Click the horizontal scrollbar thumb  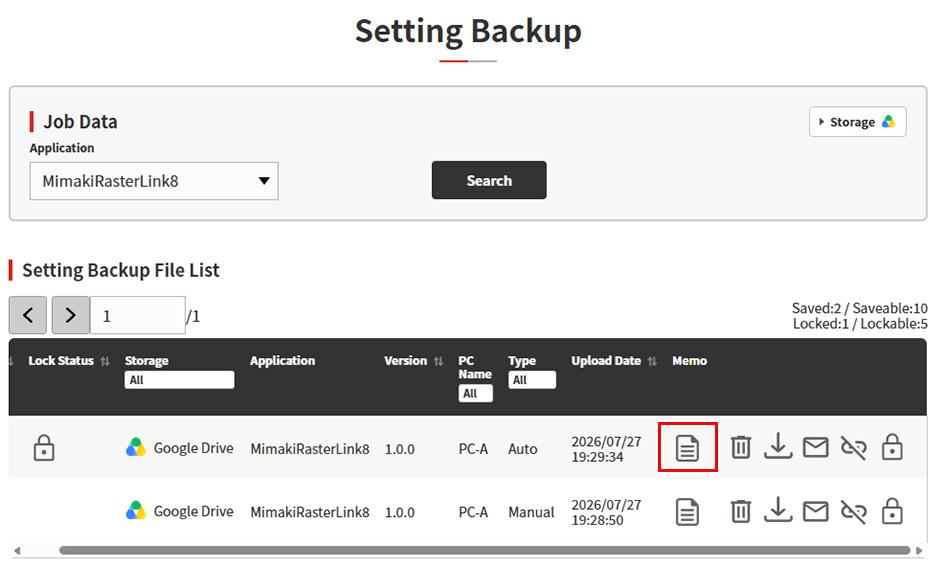[x=485, y=550]
